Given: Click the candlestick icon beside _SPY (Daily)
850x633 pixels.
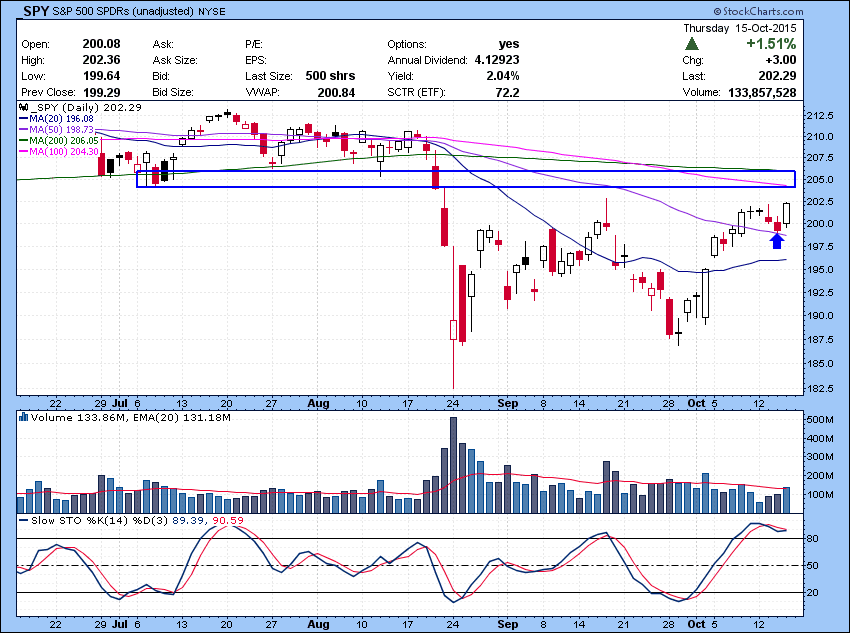Looking at the screenshot, I should click(24, 107).
